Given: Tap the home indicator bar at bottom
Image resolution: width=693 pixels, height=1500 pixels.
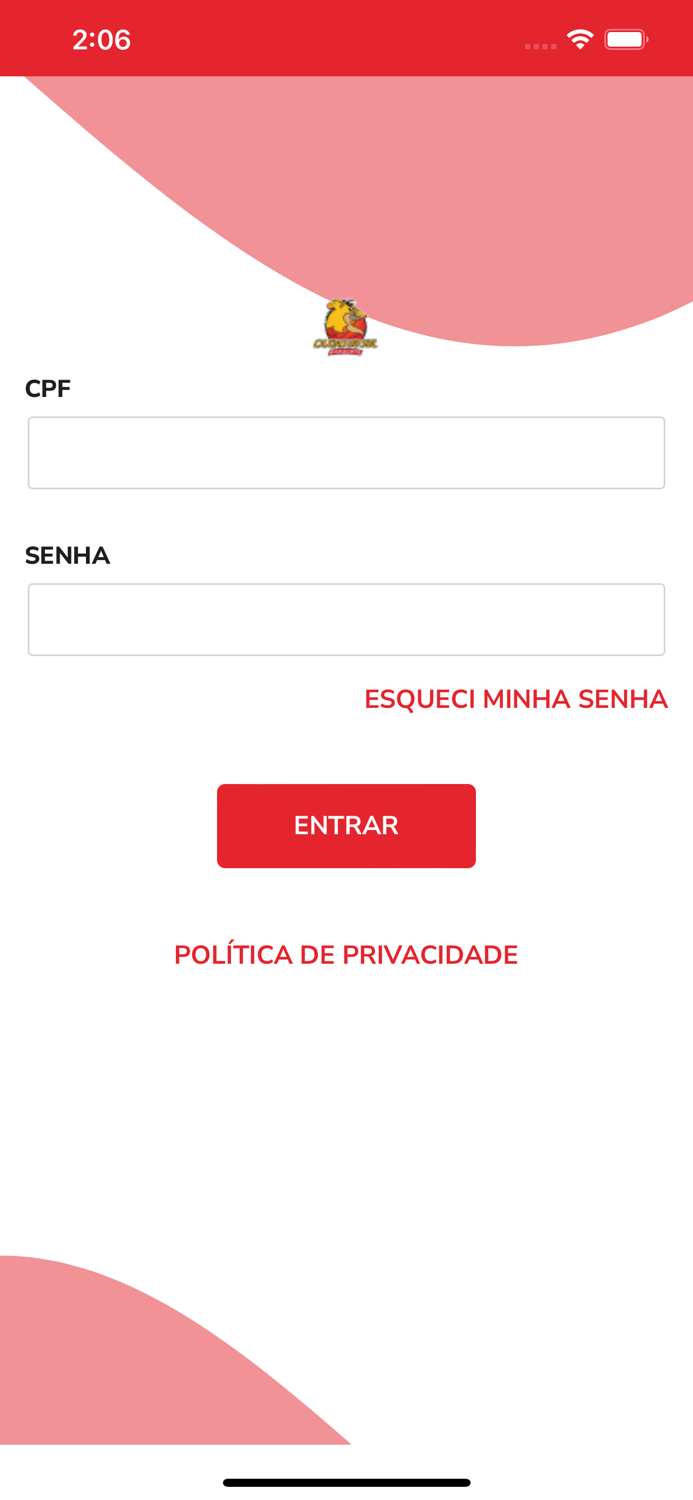Looking at the screenshot, I should 346,1481.
